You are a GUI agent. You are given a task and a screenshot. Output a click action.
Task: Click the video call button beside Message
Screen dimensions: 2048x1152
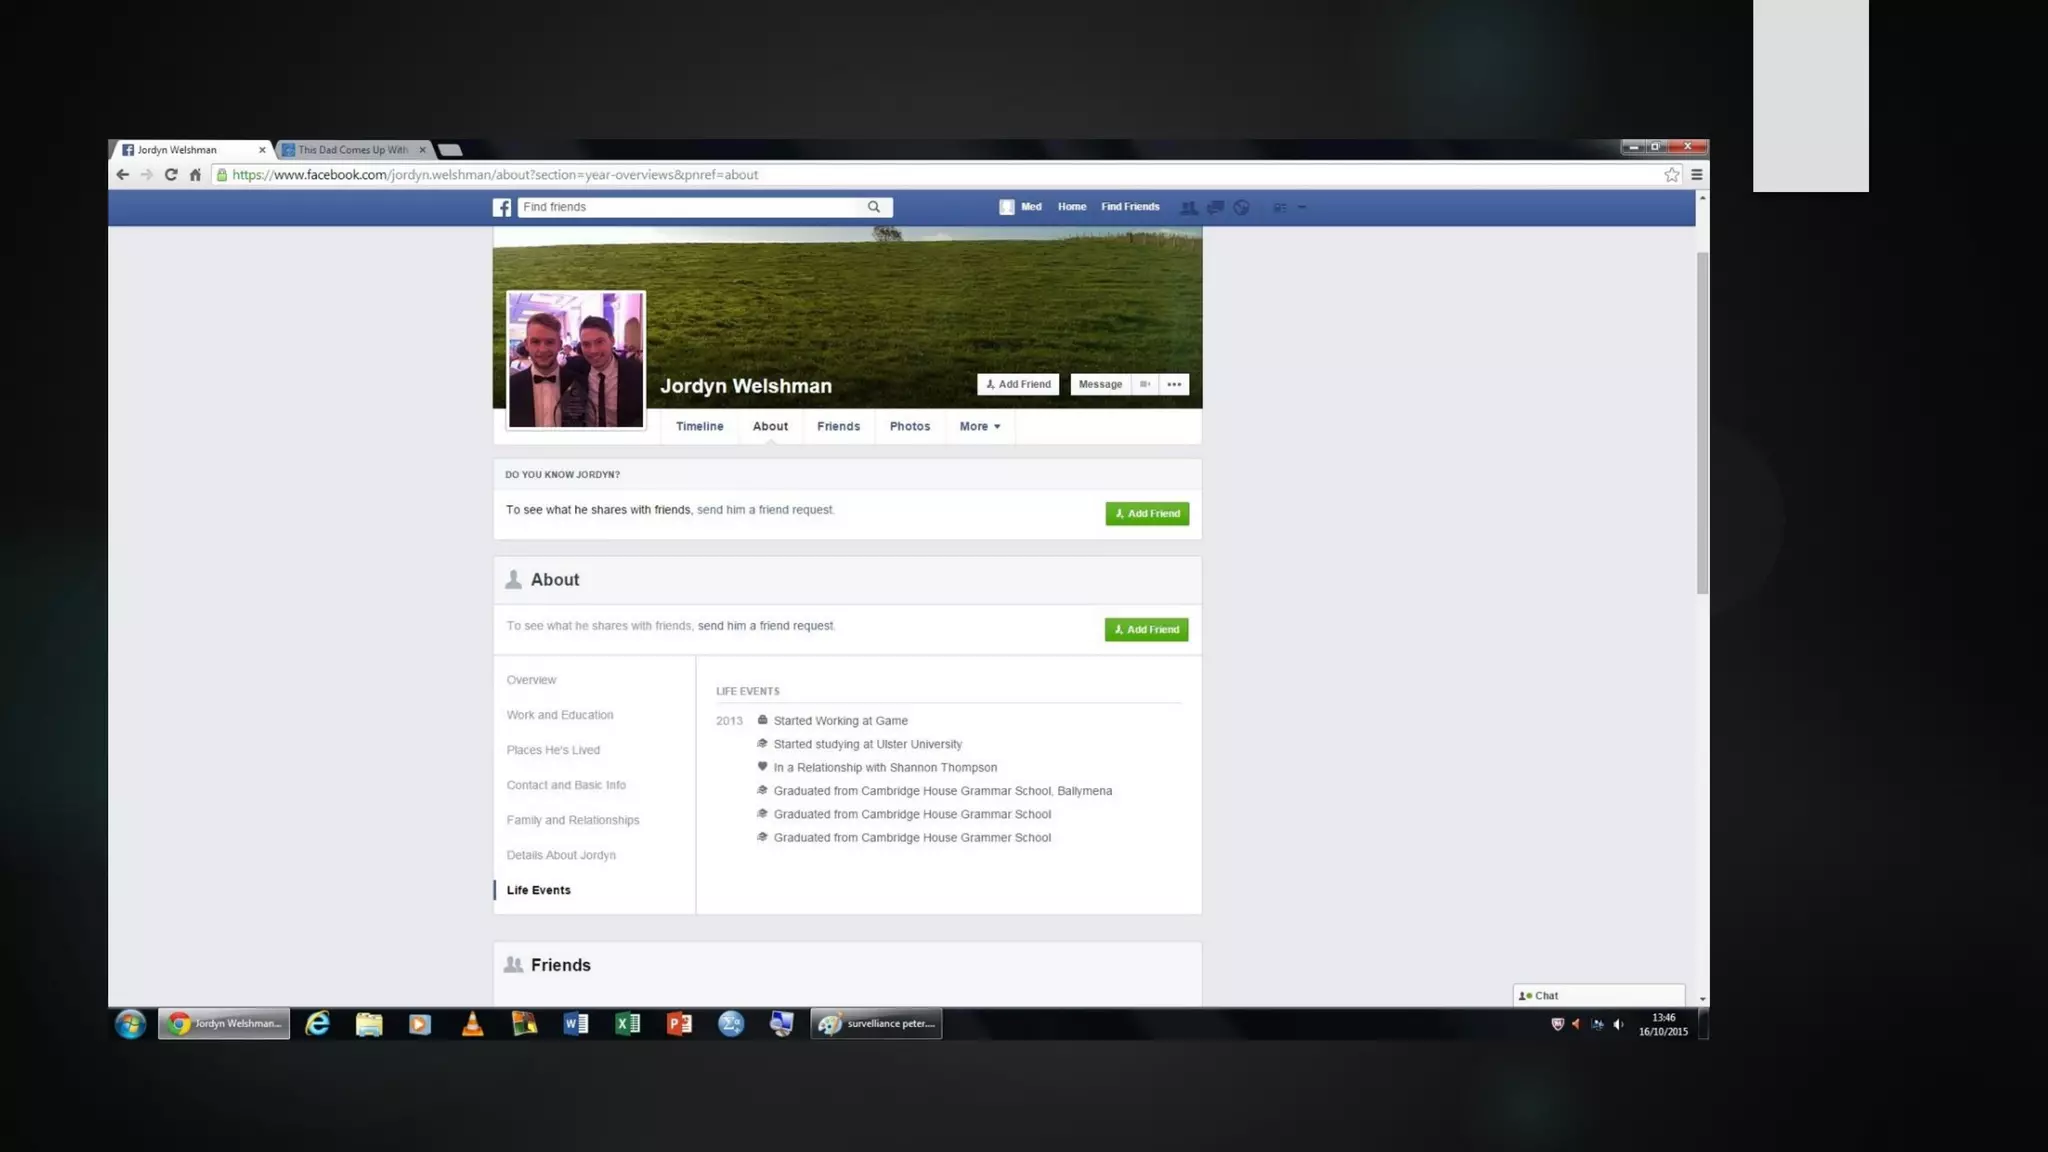tap(1145, 384)
